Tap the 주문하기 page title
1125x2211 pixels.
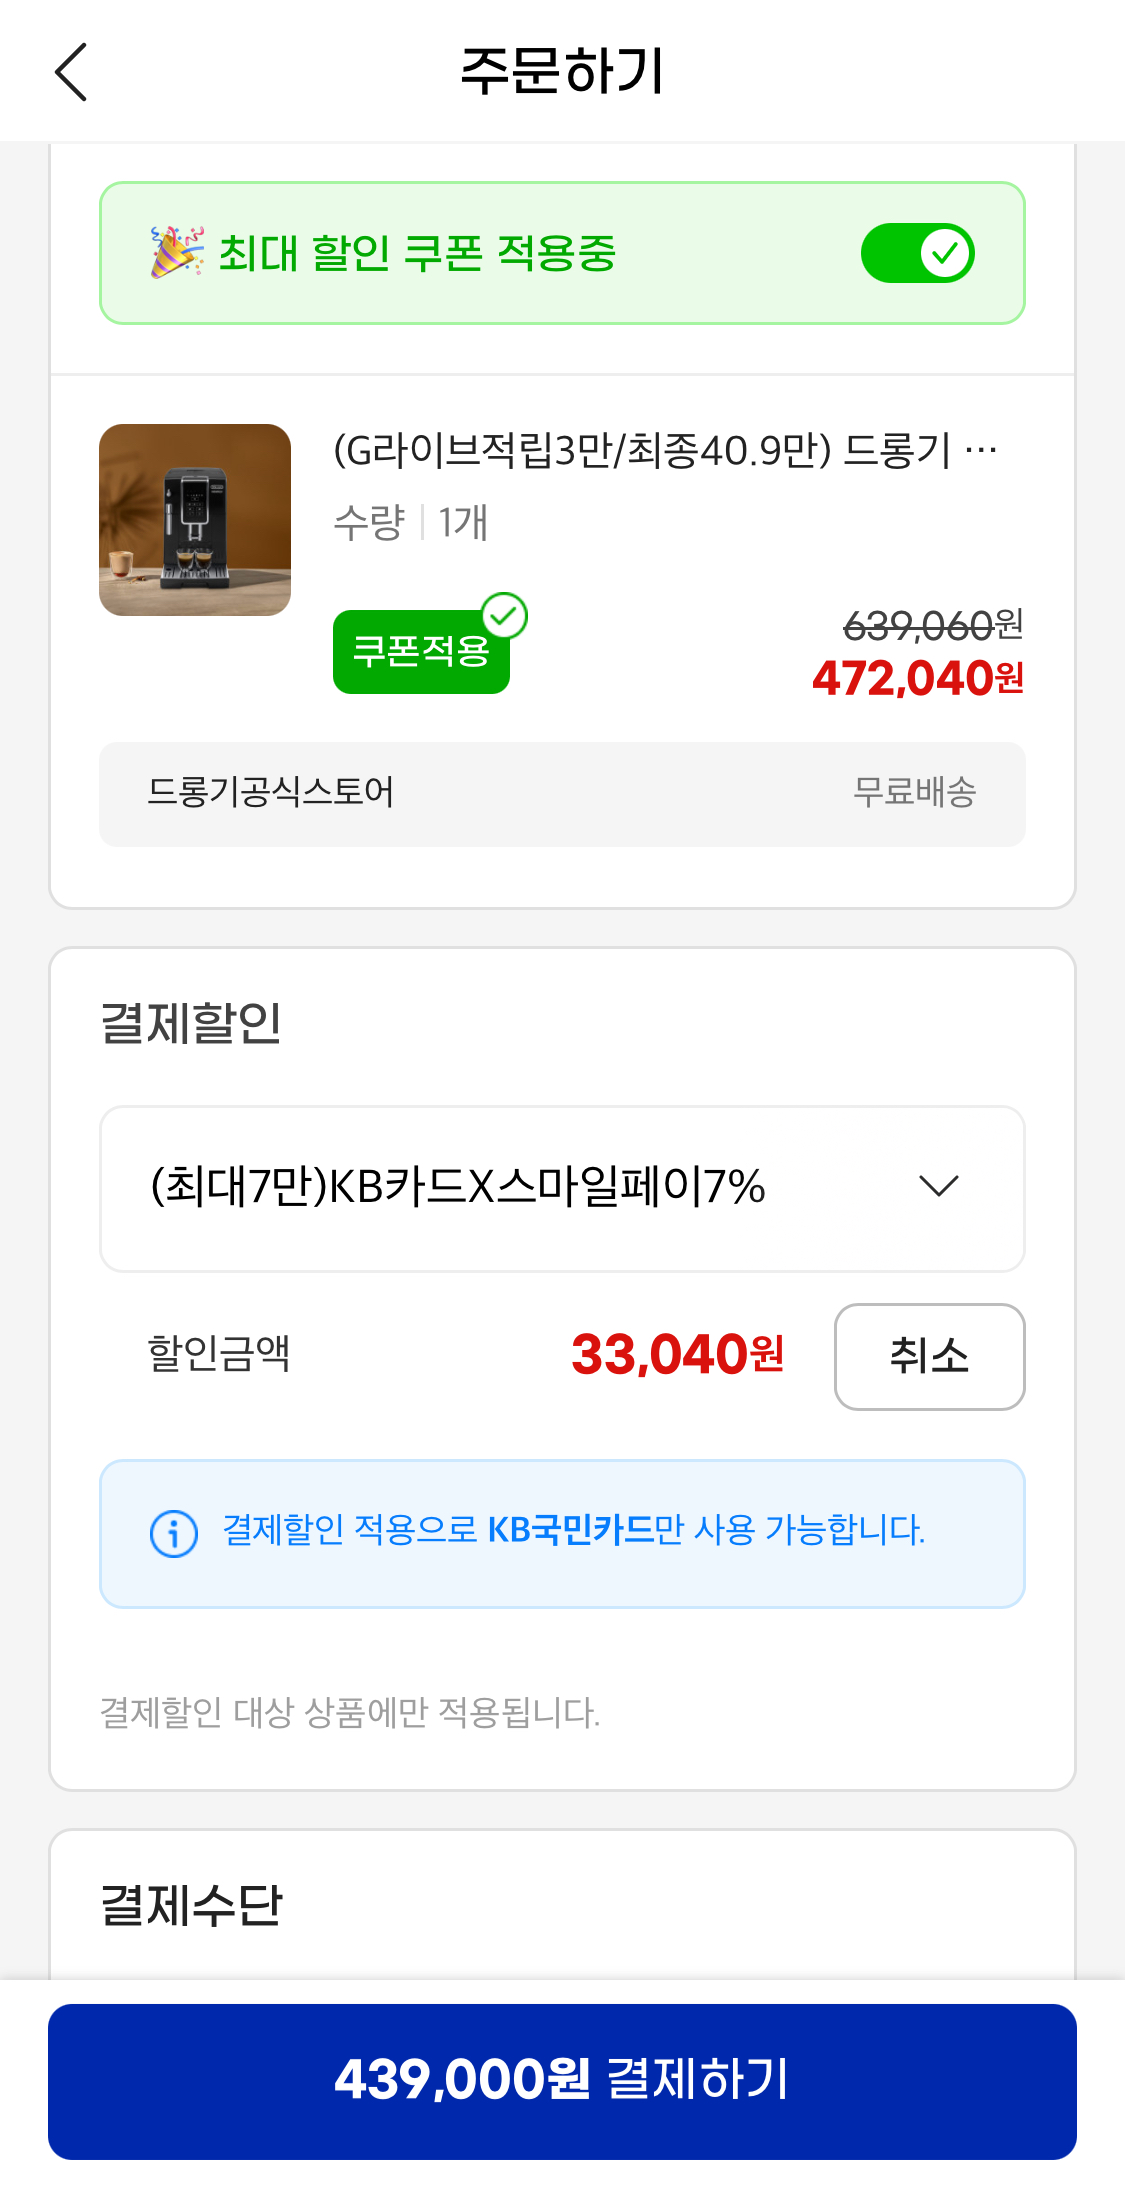click(x=562, y=72)
